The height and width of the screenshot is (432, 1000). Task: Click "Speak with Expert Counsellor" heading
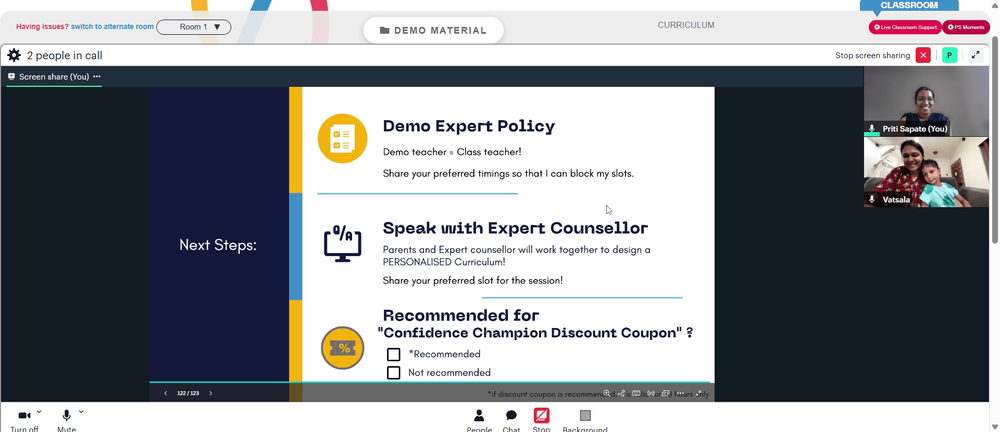(x=515, y=228)
